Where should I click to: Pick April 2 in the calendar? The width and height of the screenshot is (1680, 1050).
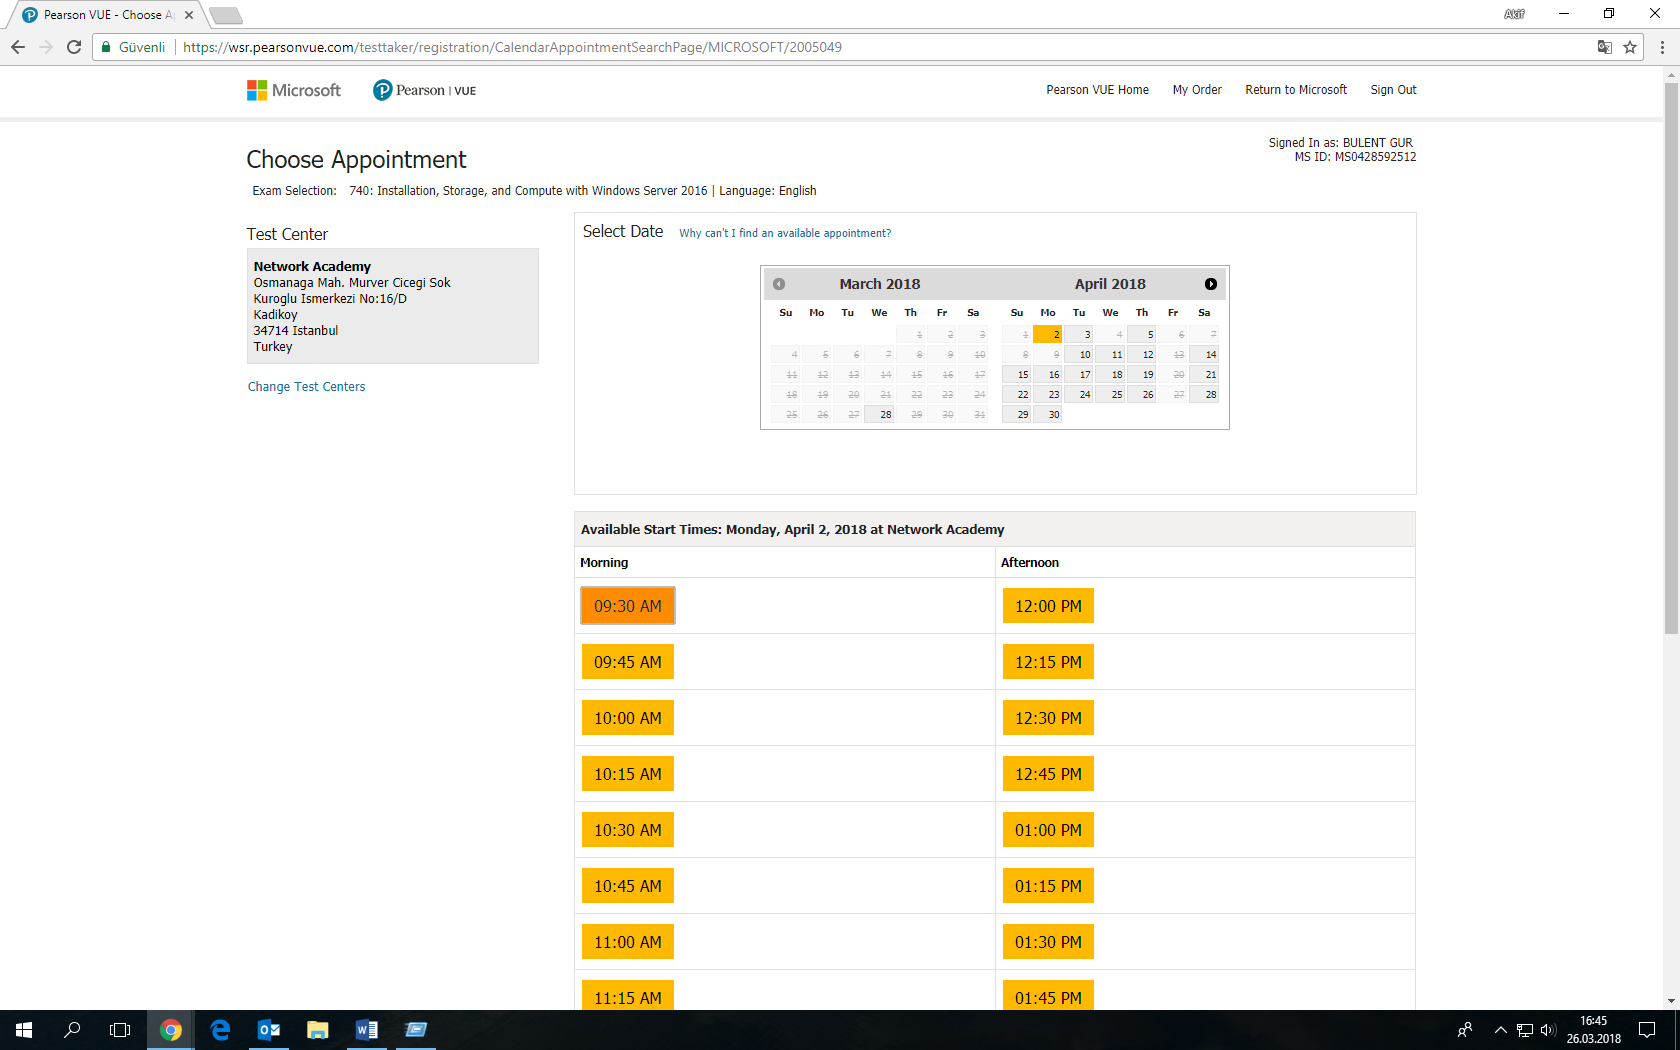point(1048,334)
